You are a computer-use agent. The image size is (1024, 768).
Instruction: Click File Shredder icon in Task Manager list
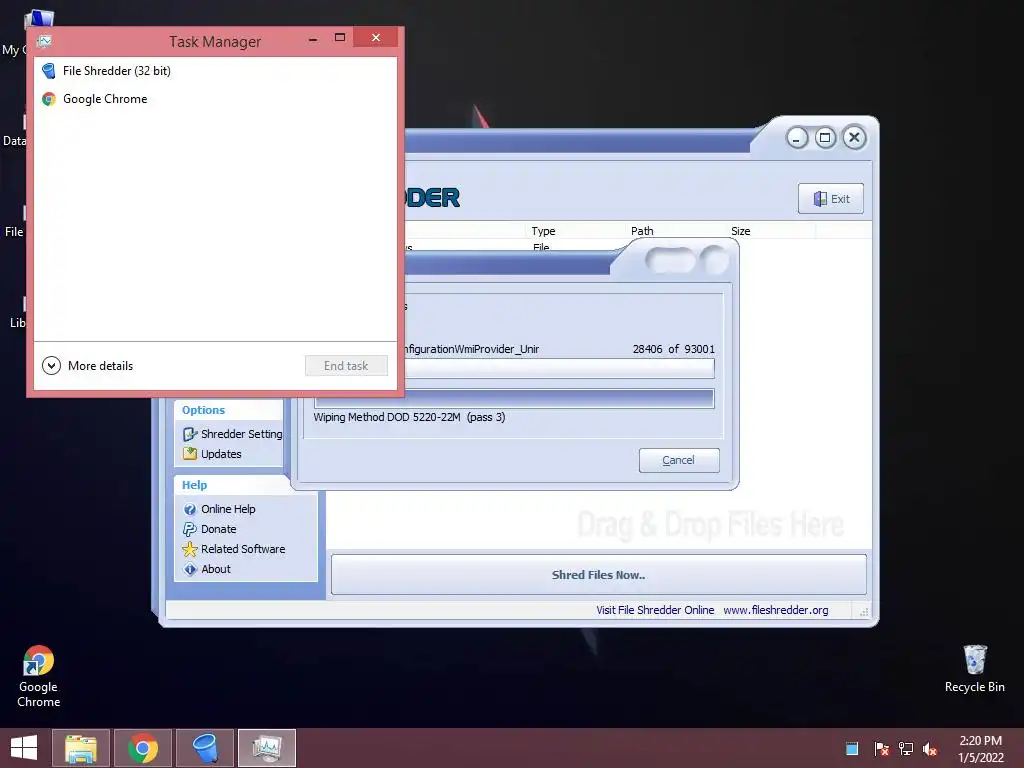tap(48, 71)
